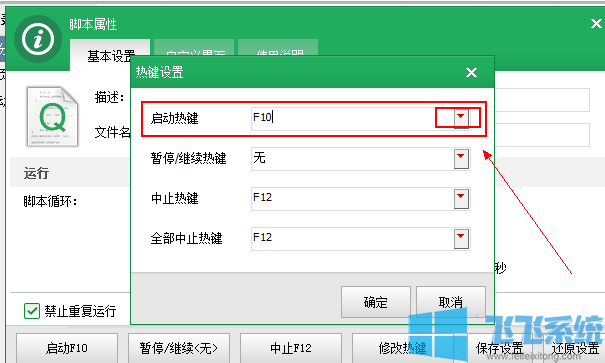605x363 pixels.
Task: Open the 暂停/继续热键 dropdown arrow
Action: pyautogui.click(x=461, y=159)
